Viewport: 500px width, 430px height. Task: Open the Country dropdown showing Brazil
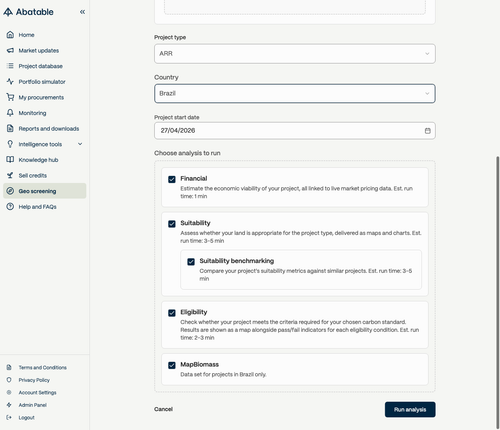click(x=295, y=93)
